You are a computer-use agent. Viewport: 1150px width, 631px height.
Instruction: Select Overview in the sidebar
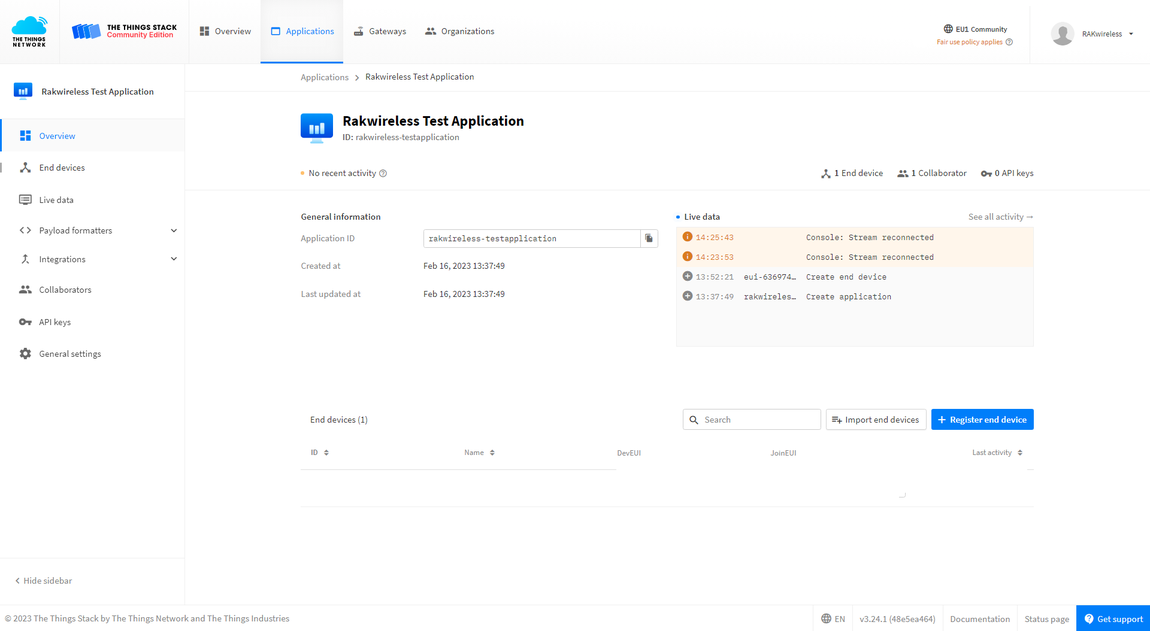[x=92, y=136]
